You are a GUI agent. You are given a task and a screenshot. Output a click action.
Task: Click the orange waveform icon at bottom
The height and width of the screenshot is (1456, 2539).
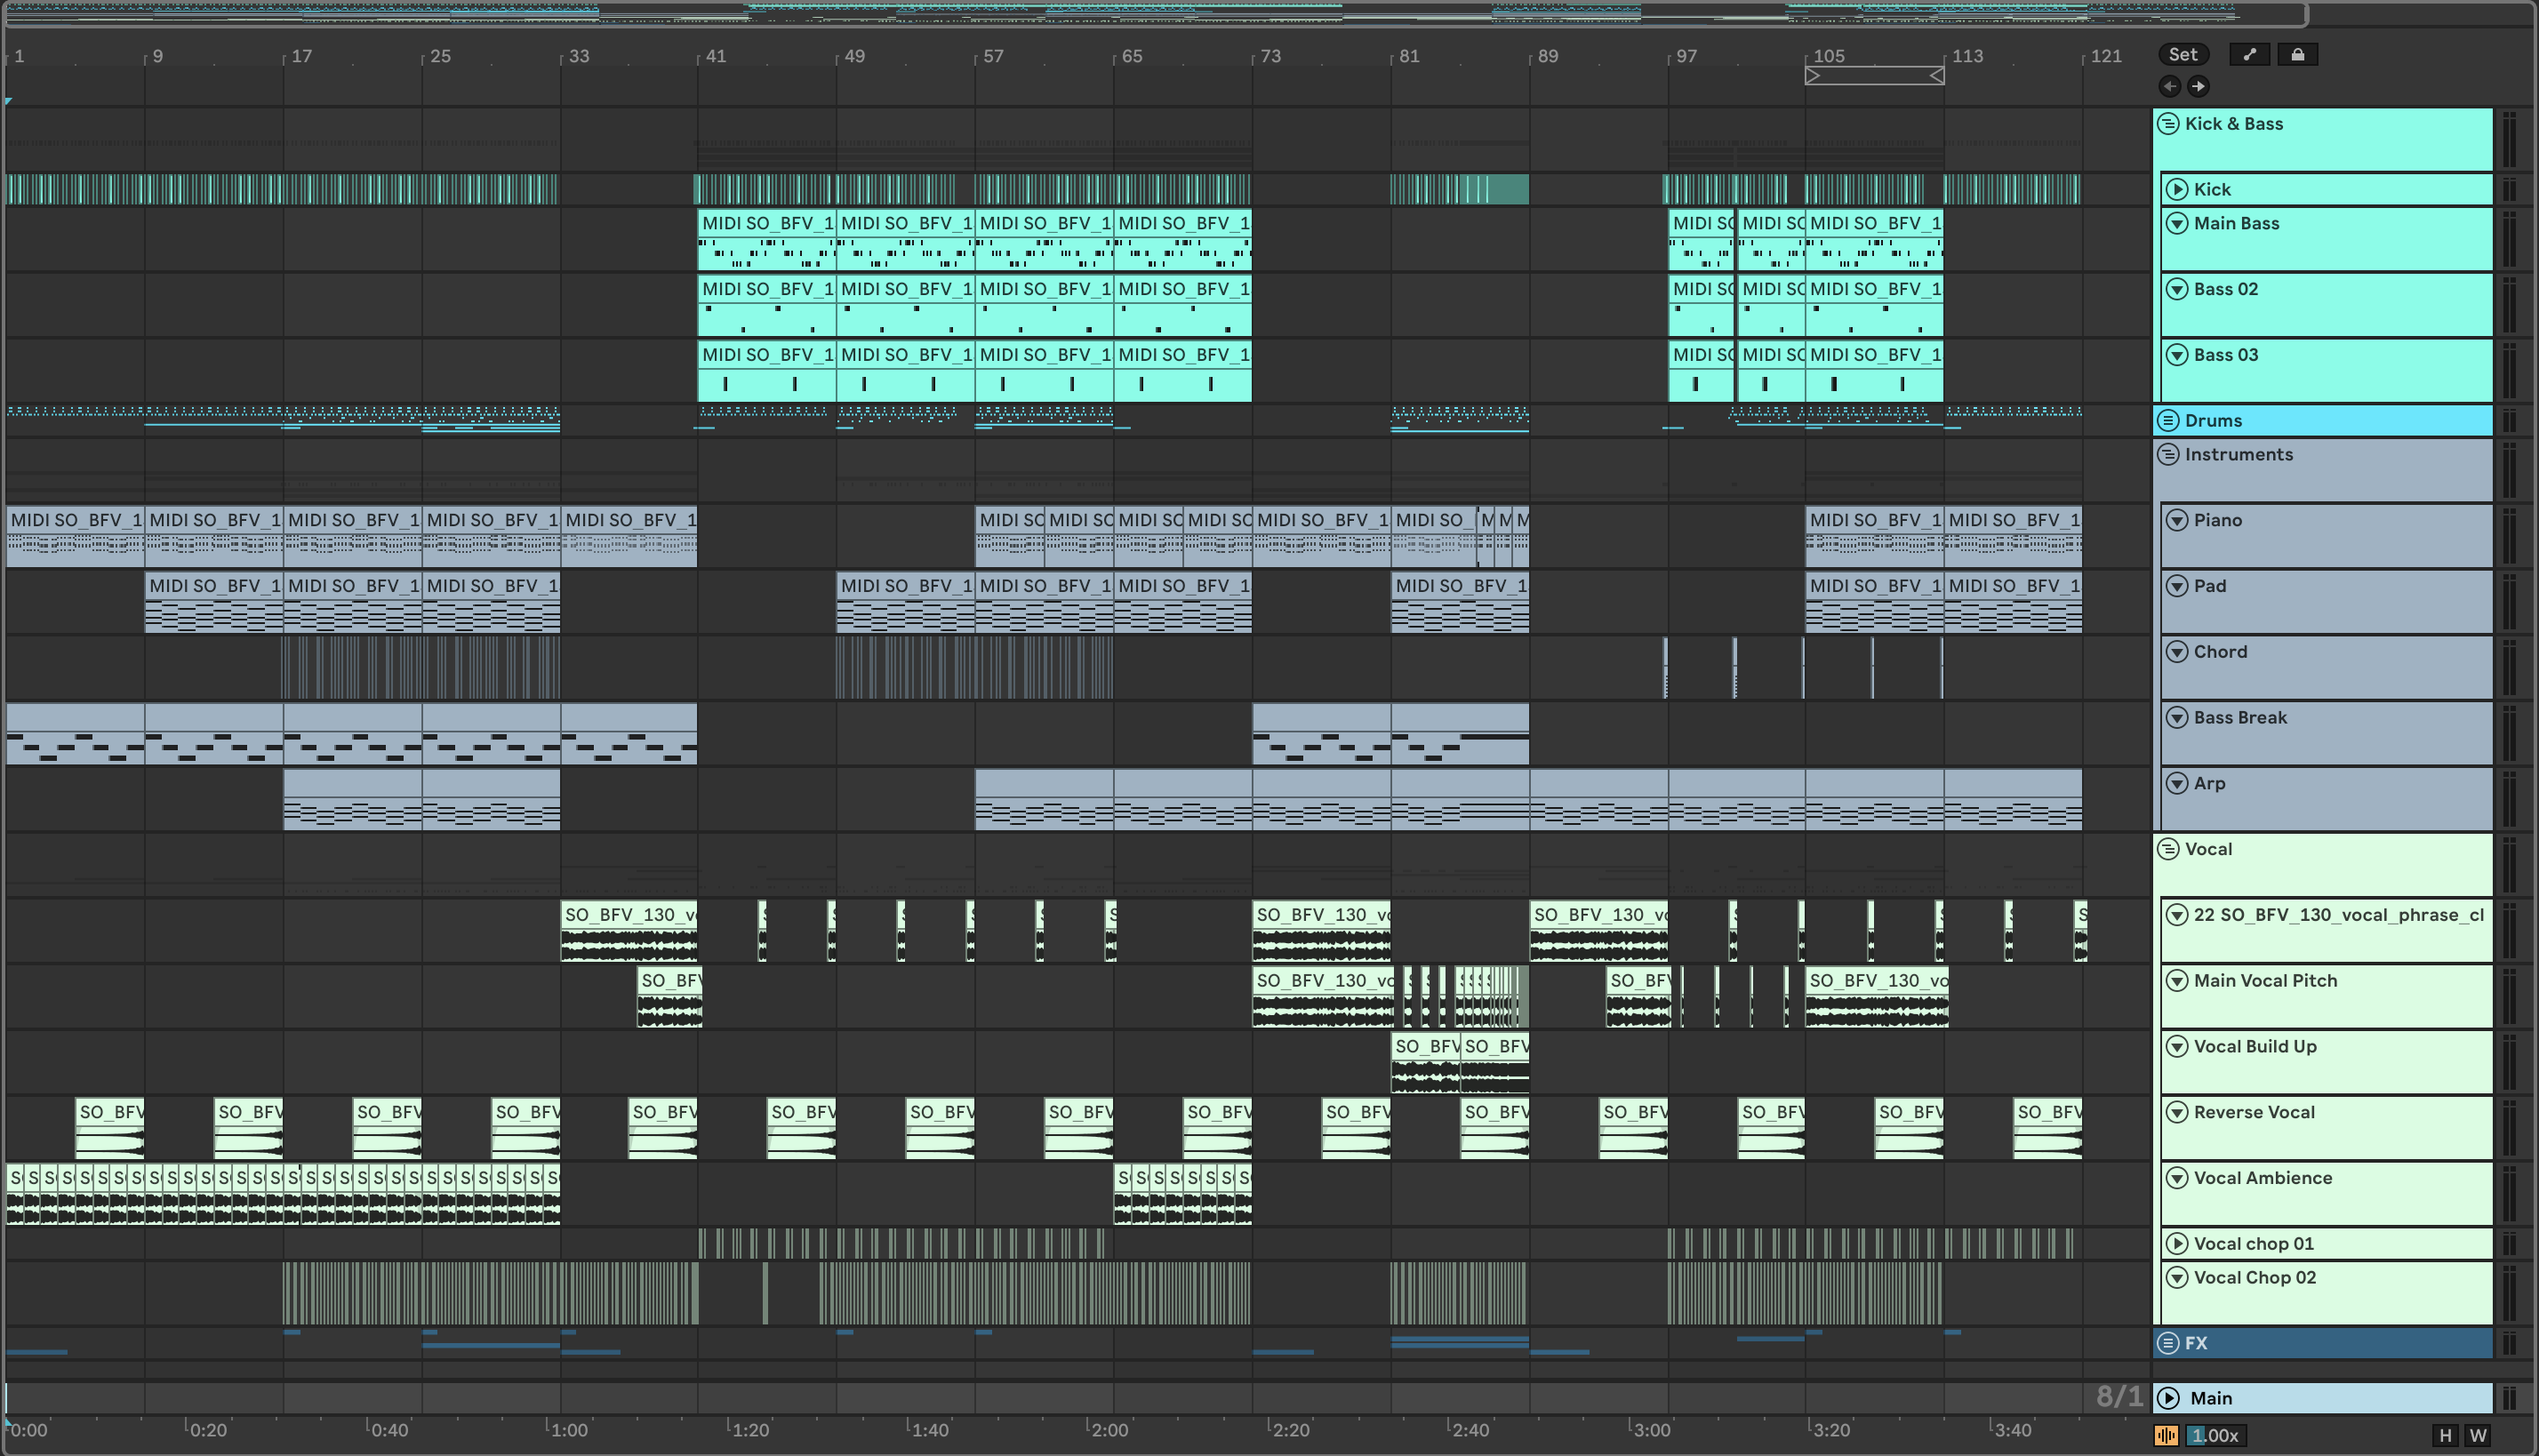tap(2166, 1436)
